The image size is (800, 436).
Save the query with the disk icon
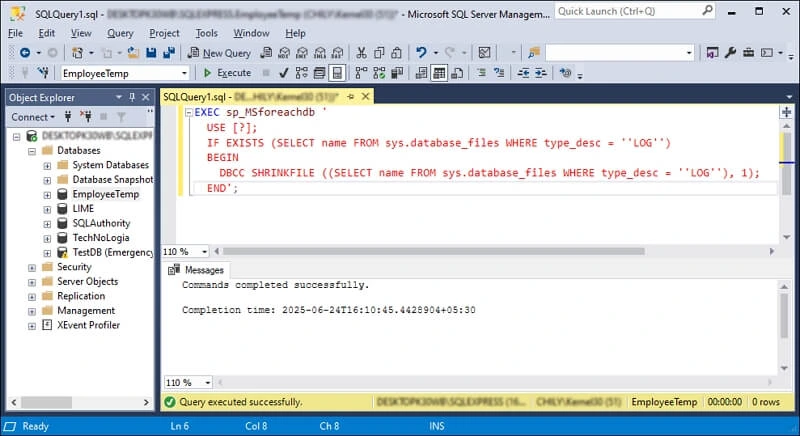point(151,53)
